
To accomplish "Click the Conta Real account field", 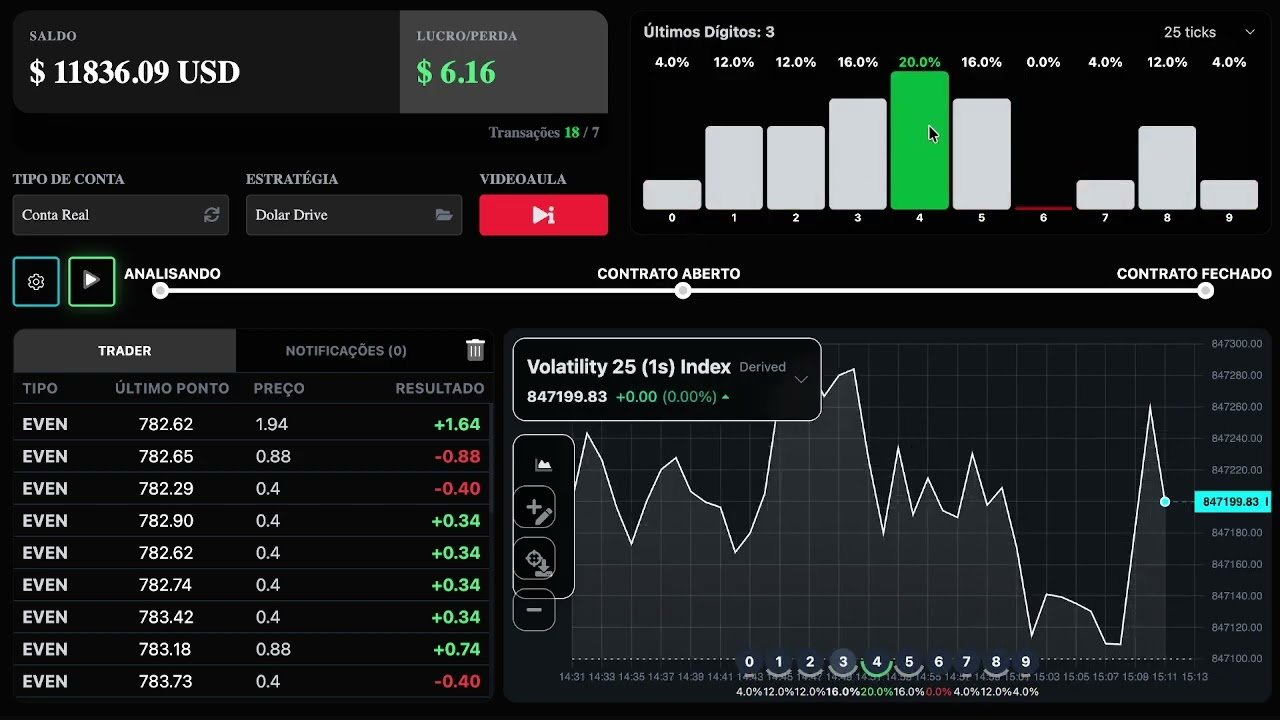I will 121,215.
